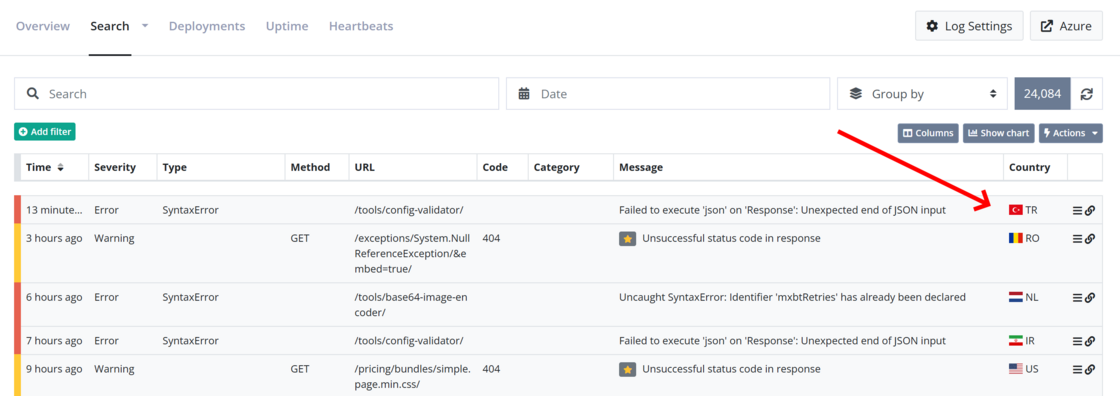1120x396 pixels.
Task: Click the refresh icon beside 24,084 count
Action: [x=1086, y=94]
